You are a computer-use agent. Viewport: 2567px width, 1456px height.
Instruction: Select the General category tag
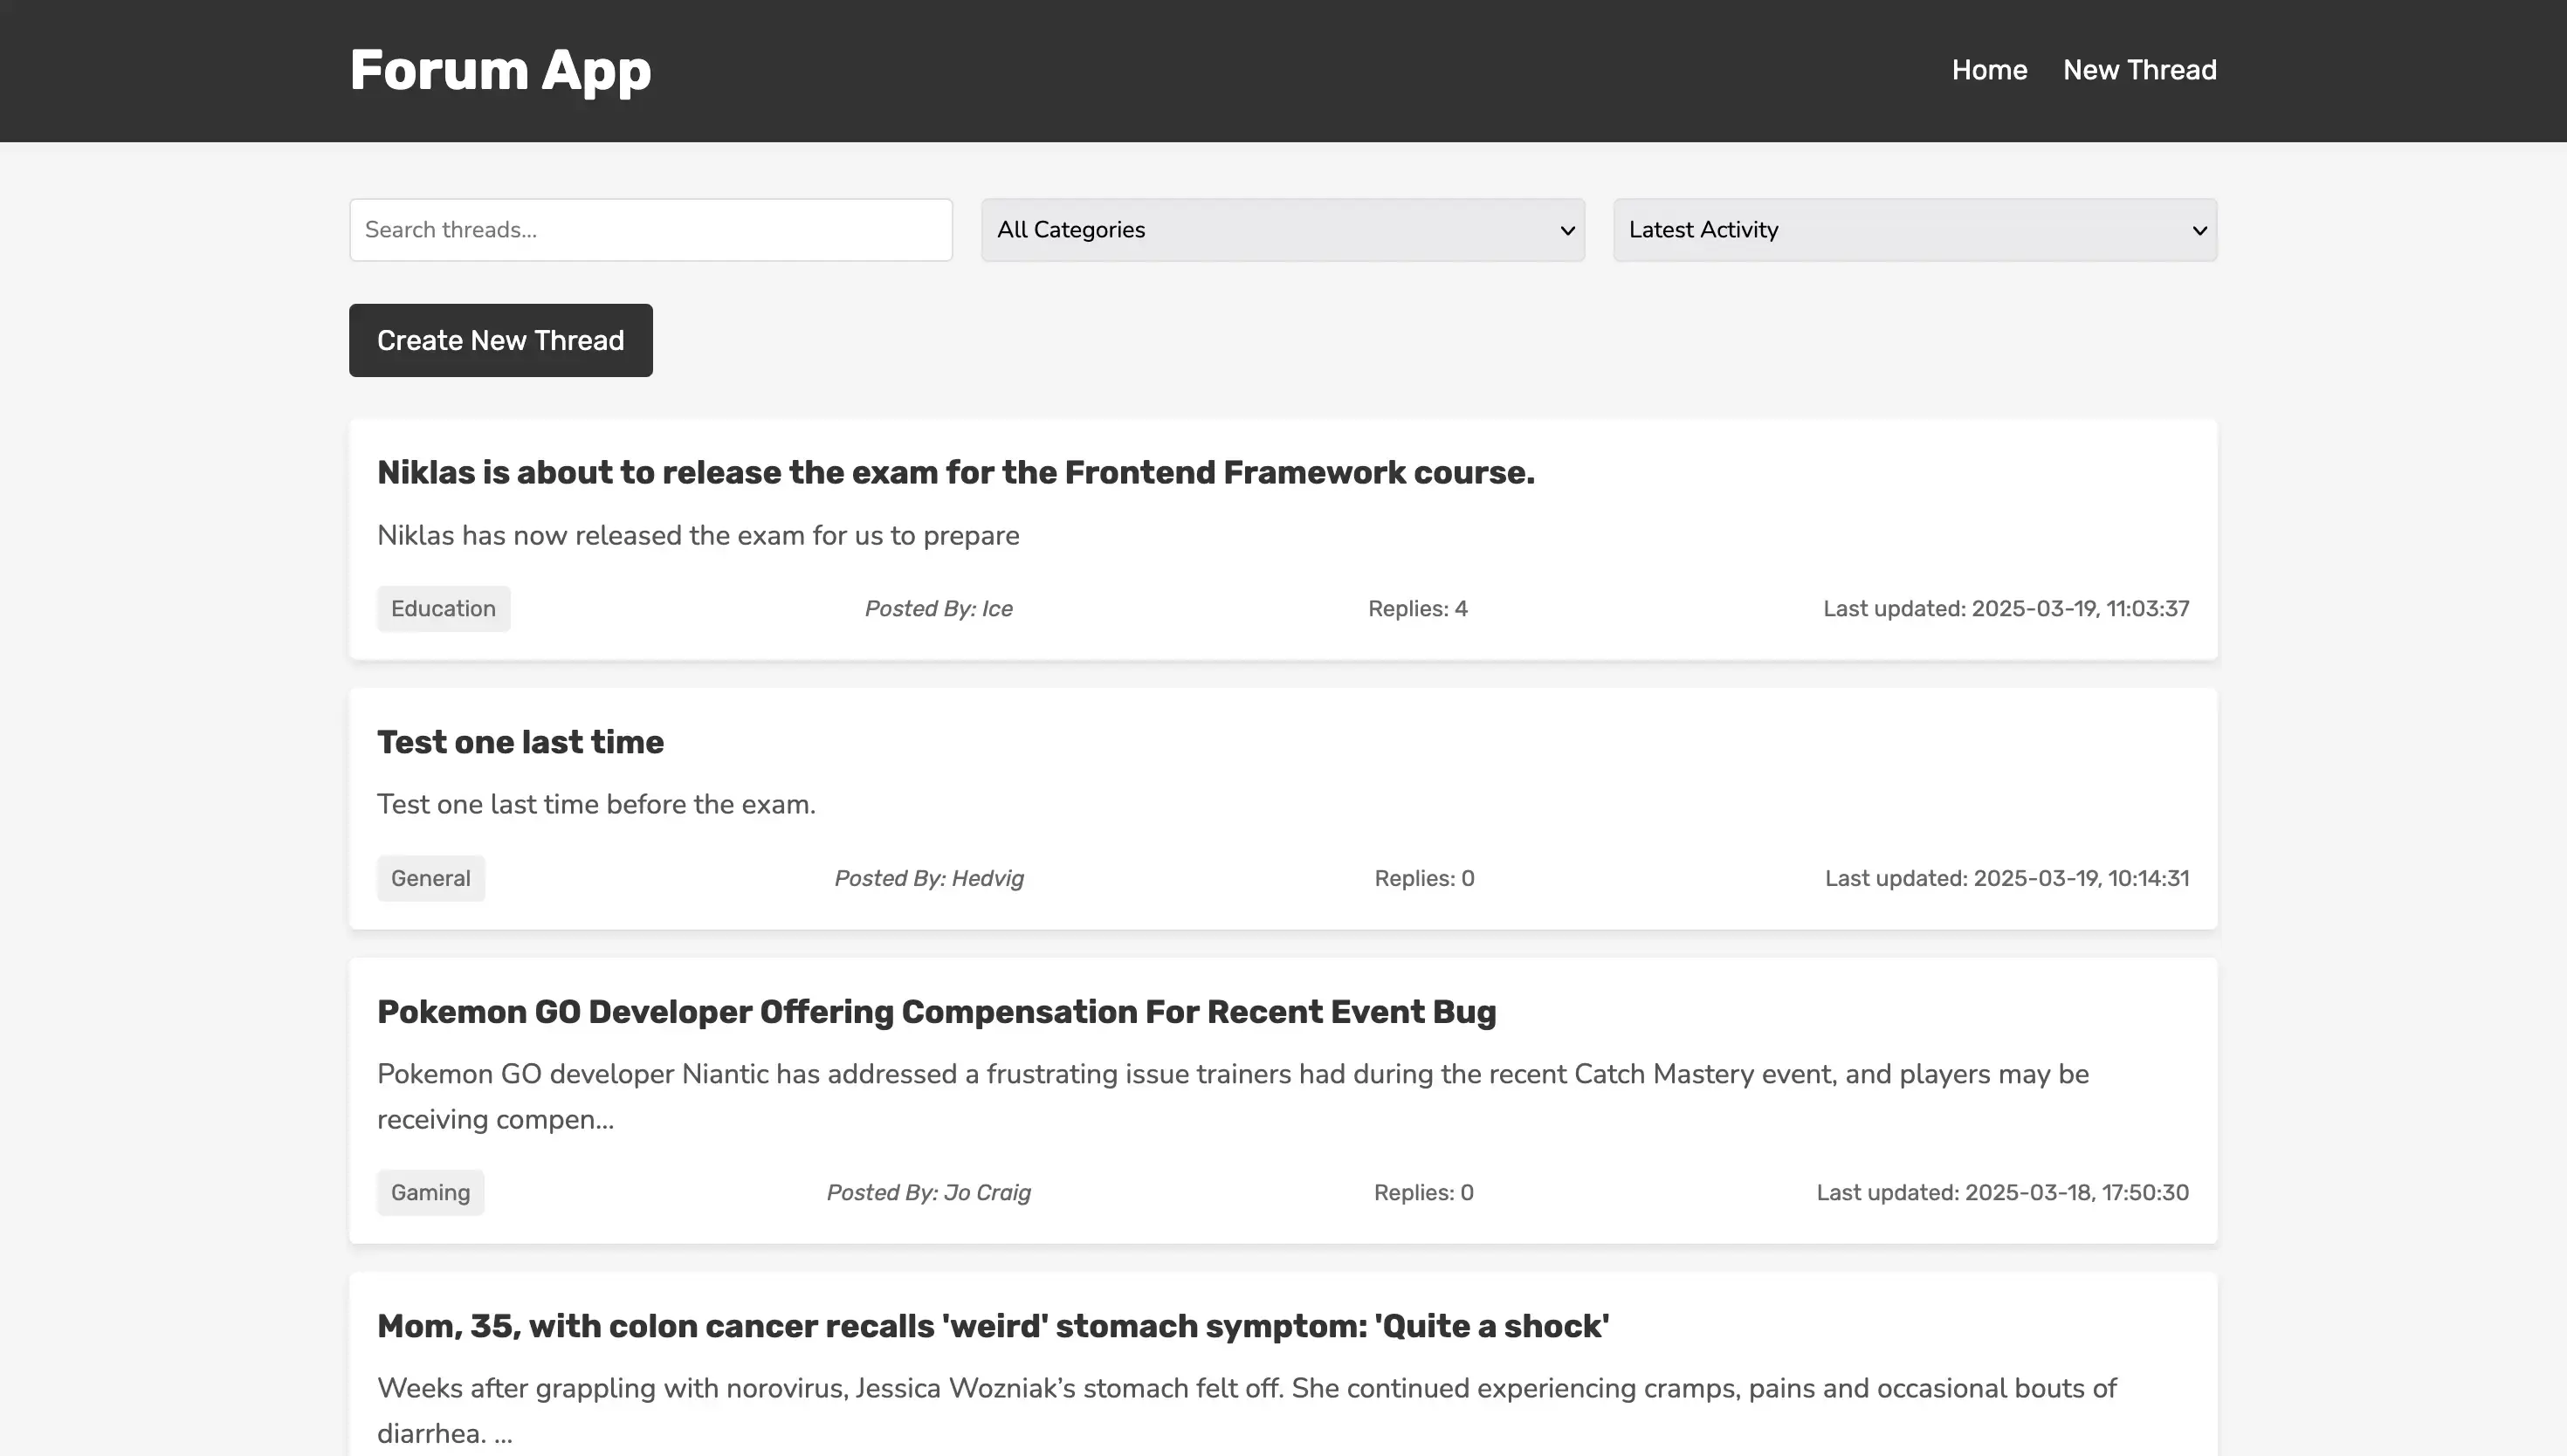coord(430,878)
